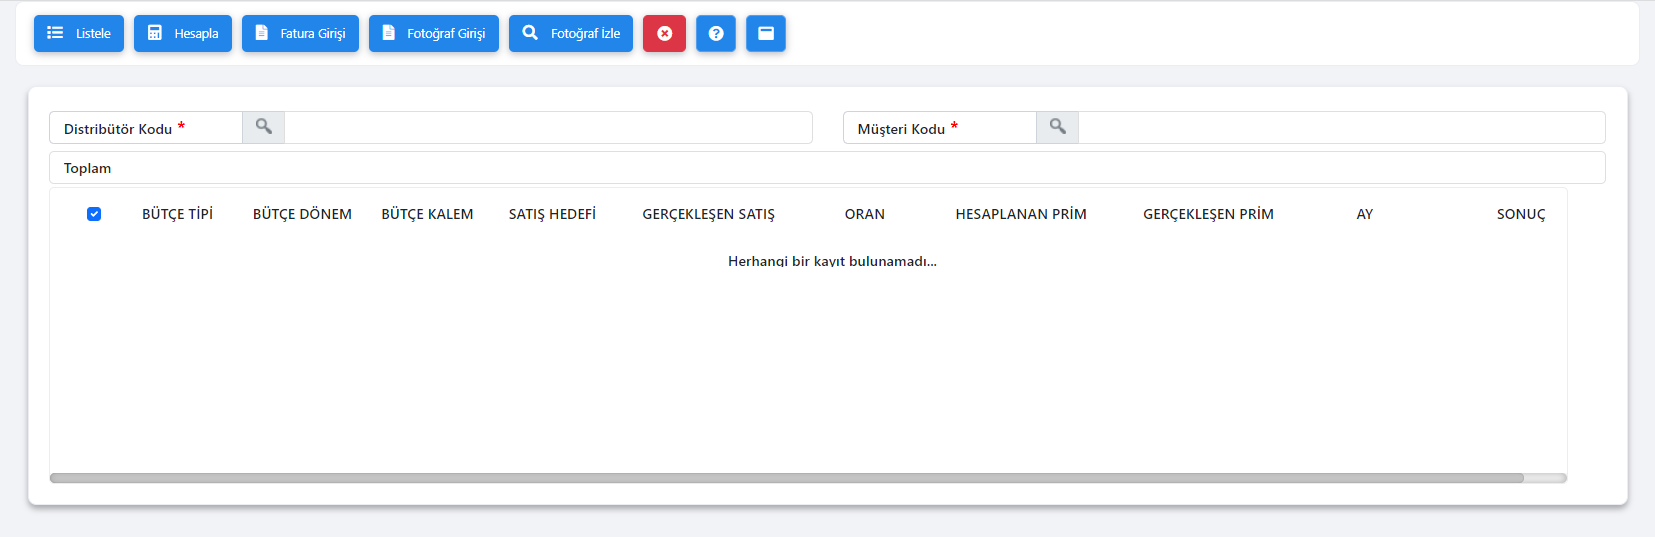This screenshot has height=537, width=1655.
Task: Open Fatura Girişi
Action: coord(300,33)
